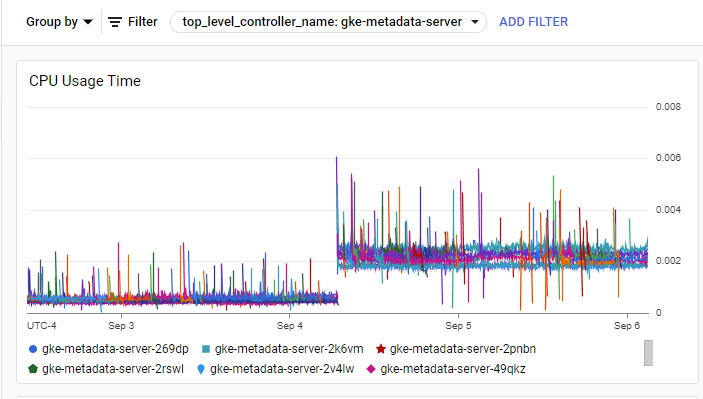Click the UTC-4 timezone label
Screen dimensions: 703x399
tap(42, 326)
